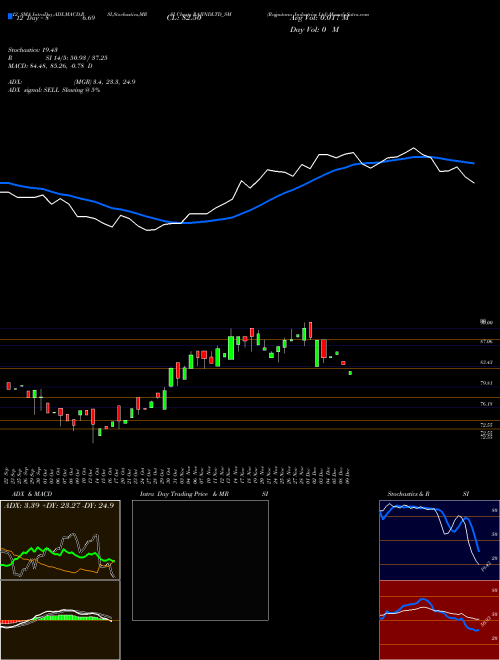
Task: Click the ADX (MGR) values line
Action: pyautogui.click(x=71, y=82)
